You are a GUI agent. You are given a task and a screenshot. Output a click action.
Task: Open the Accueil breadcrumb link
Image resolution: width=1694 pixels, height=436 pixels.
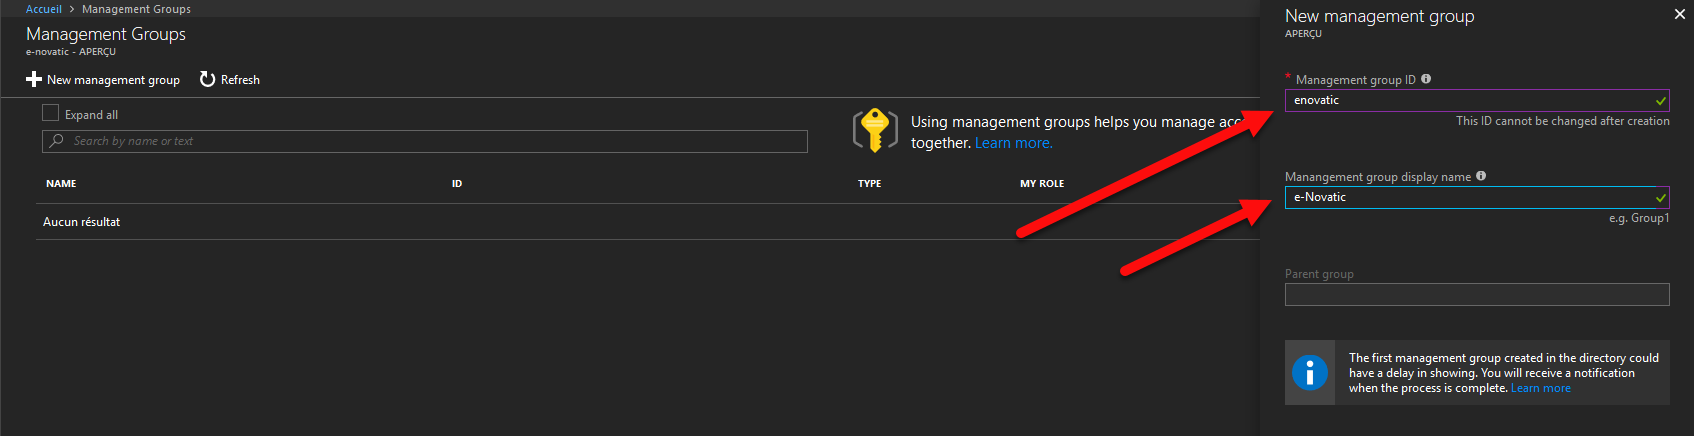[x=44, y=9]
